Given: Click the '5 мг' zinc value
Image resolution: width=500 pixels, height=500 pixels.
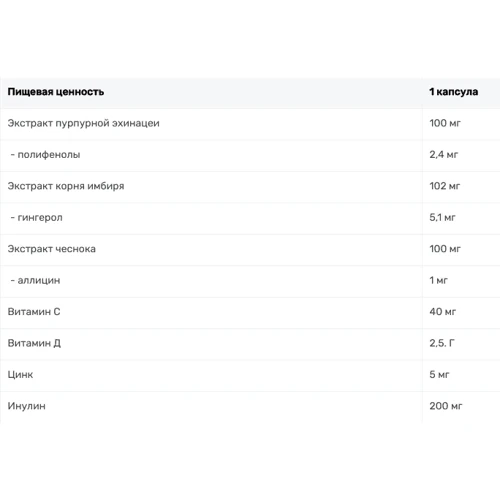Looking at the screenshot, I should tap(439, 375).
